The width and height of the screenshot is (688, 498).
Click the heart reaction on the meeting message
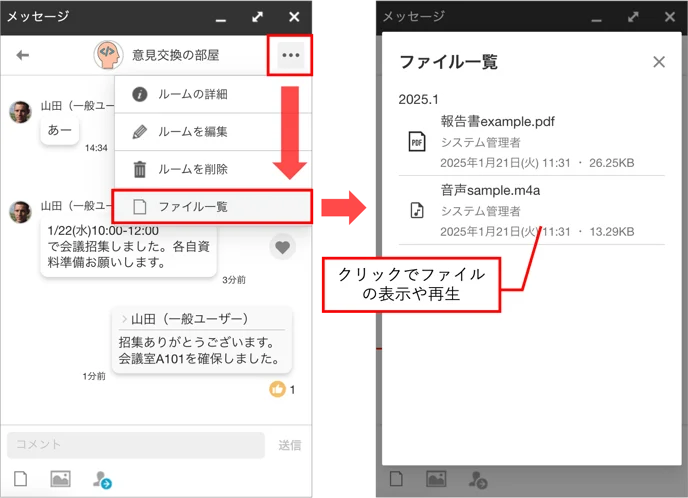[282, 247]
